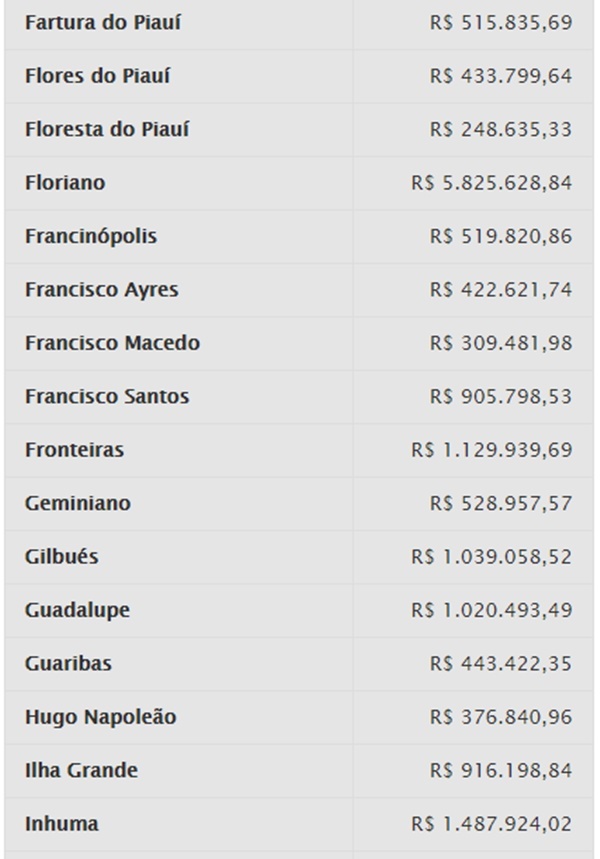Select Floresta do Piauí cell
Image resolution: width=600 pixels, height=859 pixels.
(107, 130)
